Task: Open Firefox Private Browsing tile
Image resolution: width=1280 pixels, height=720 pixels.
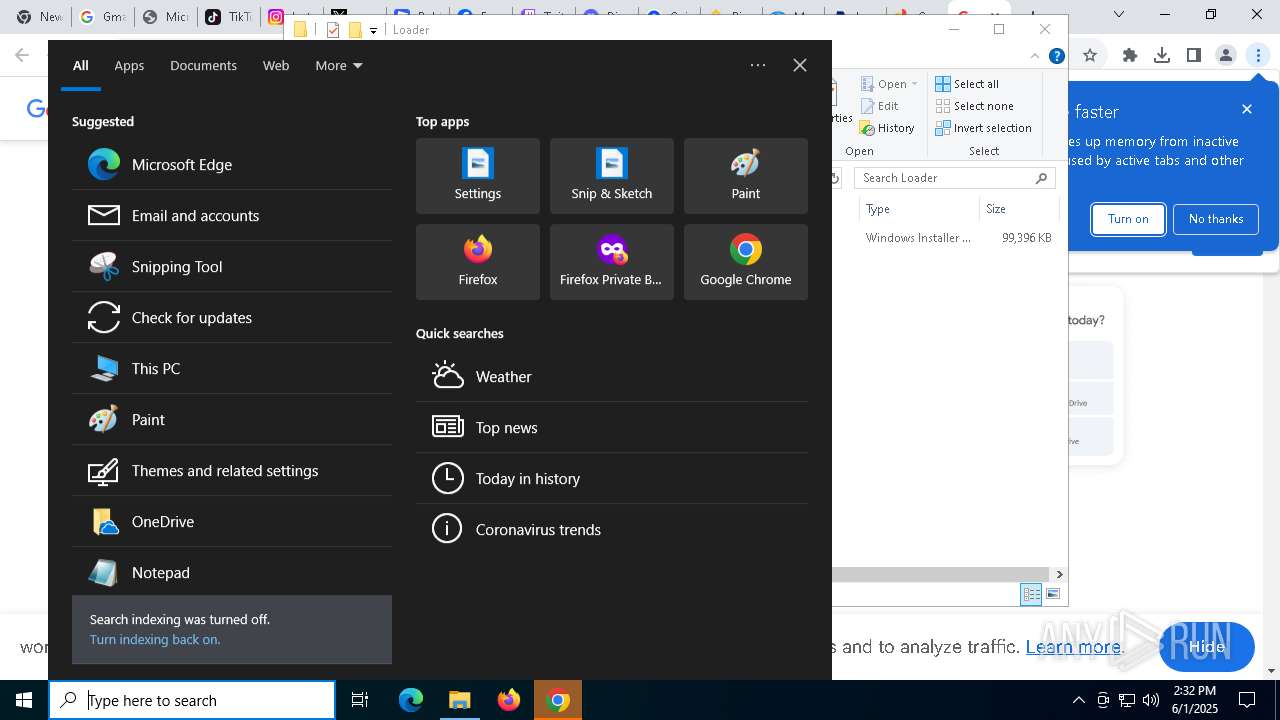Action: point(612,262)
